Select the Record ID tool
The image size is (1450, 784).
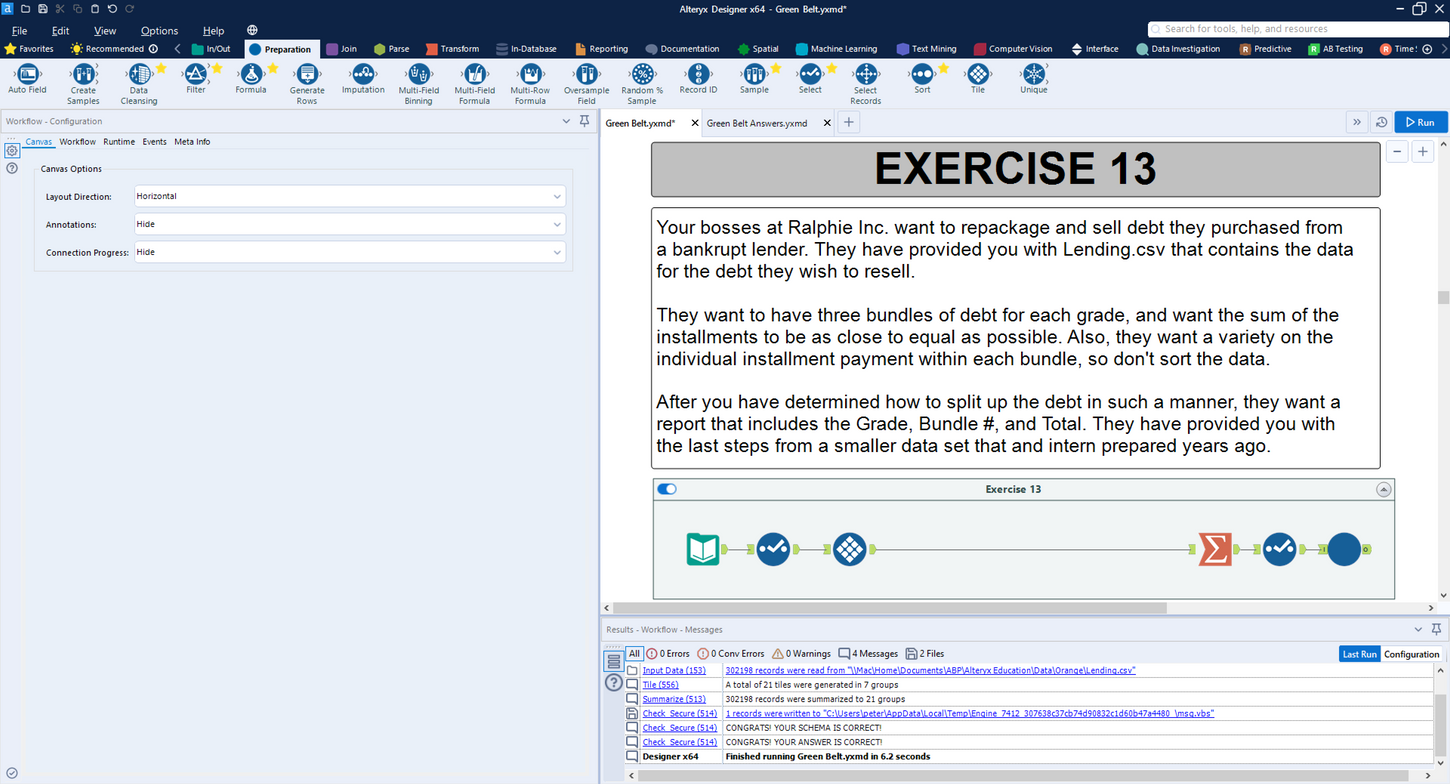(698, 80)
